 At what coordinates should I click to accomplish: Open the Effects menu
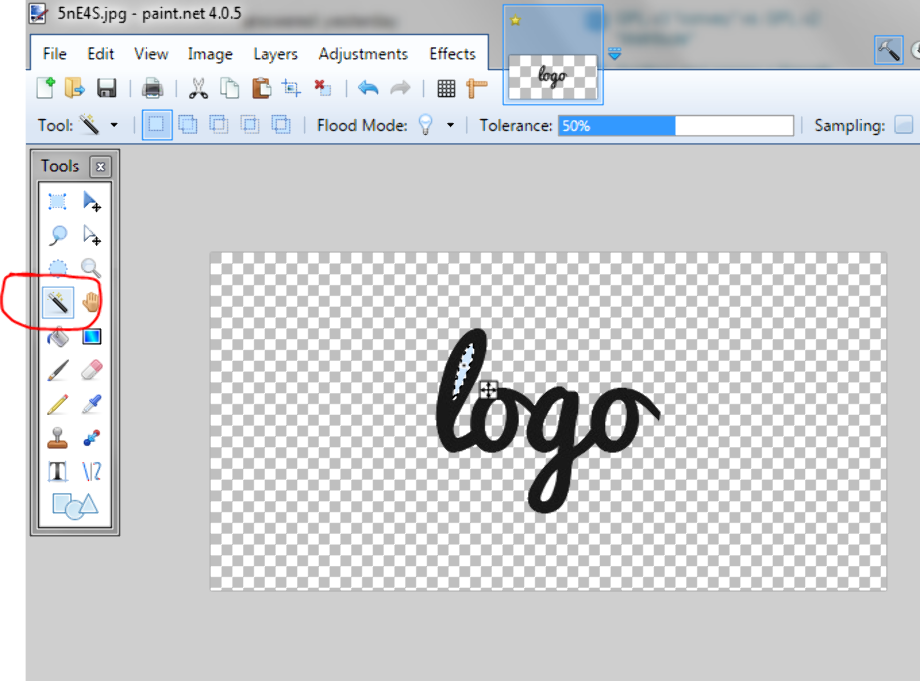coord(452,54)
